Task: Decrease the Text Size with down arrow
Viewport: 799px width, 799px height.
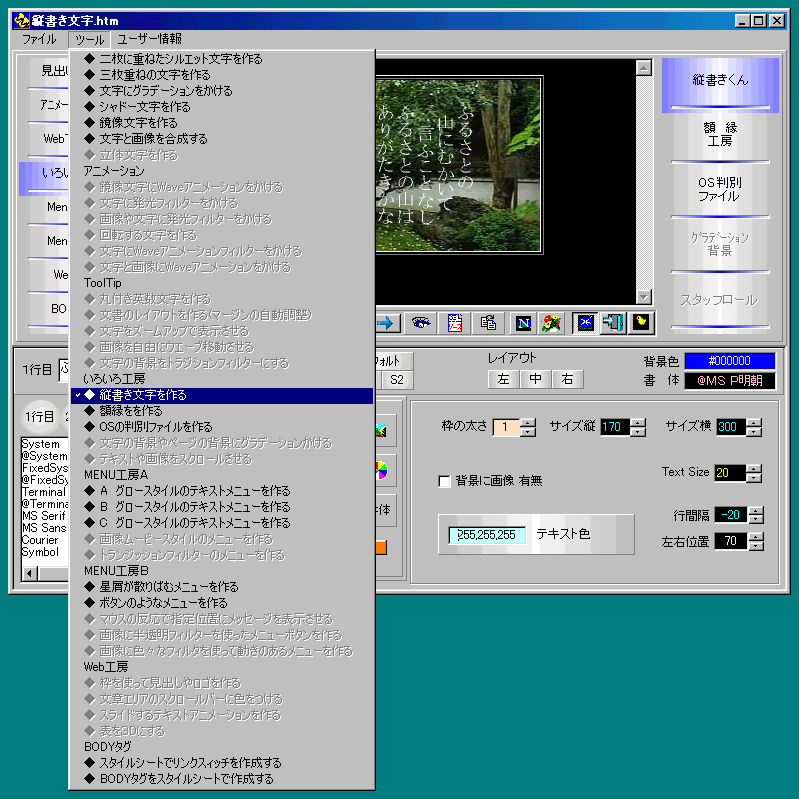Action: tap(755, 478)
